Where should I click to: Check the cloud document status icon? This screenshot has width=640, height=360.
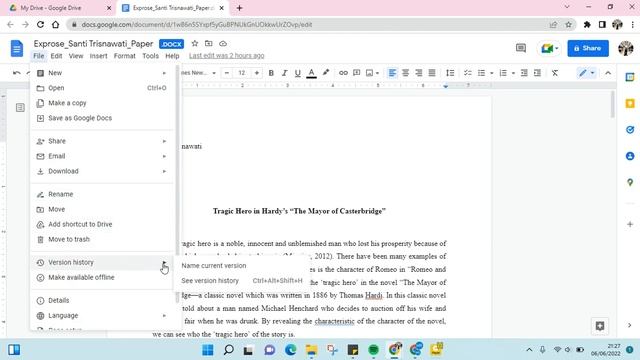coord(223,43)
